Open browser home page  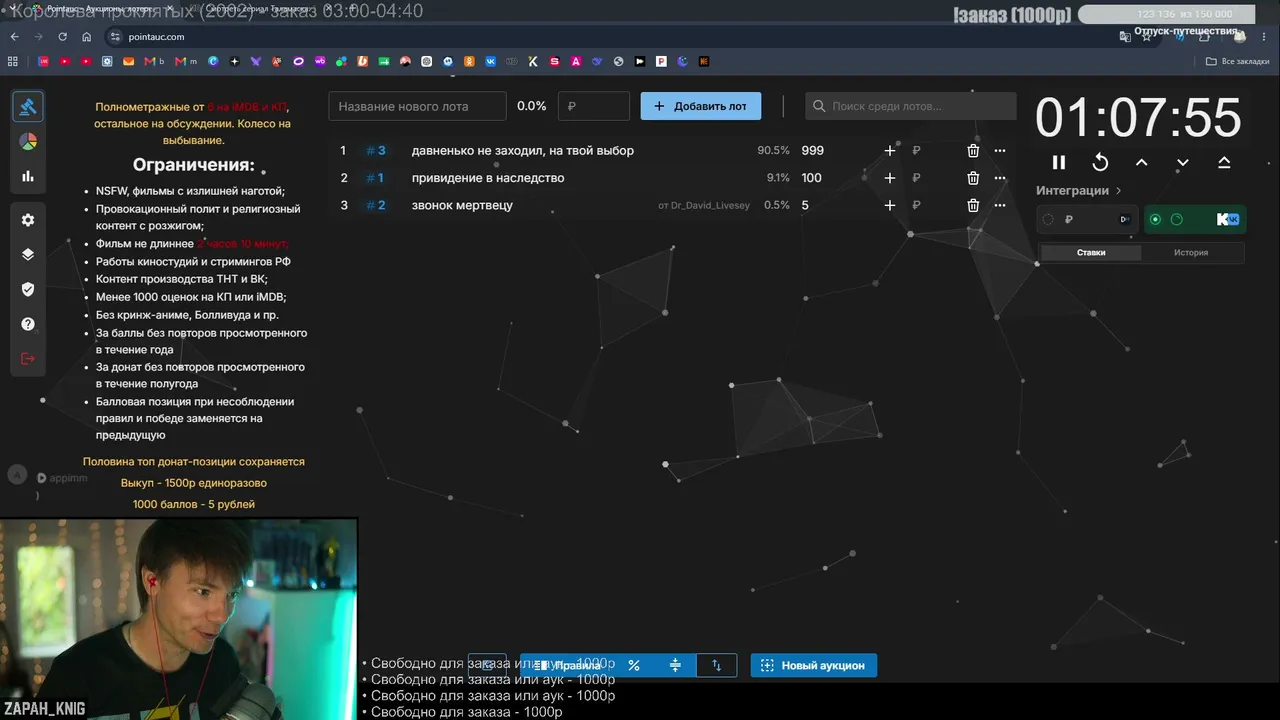87,37
